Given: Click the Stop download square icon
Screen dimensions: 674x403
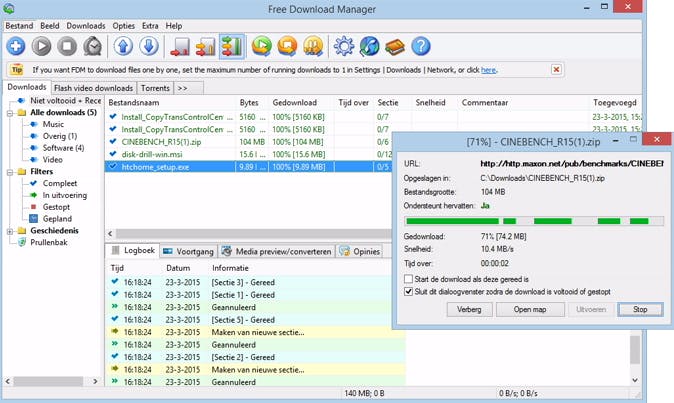Looking at the screenshot, I should [x=68, y=46].
